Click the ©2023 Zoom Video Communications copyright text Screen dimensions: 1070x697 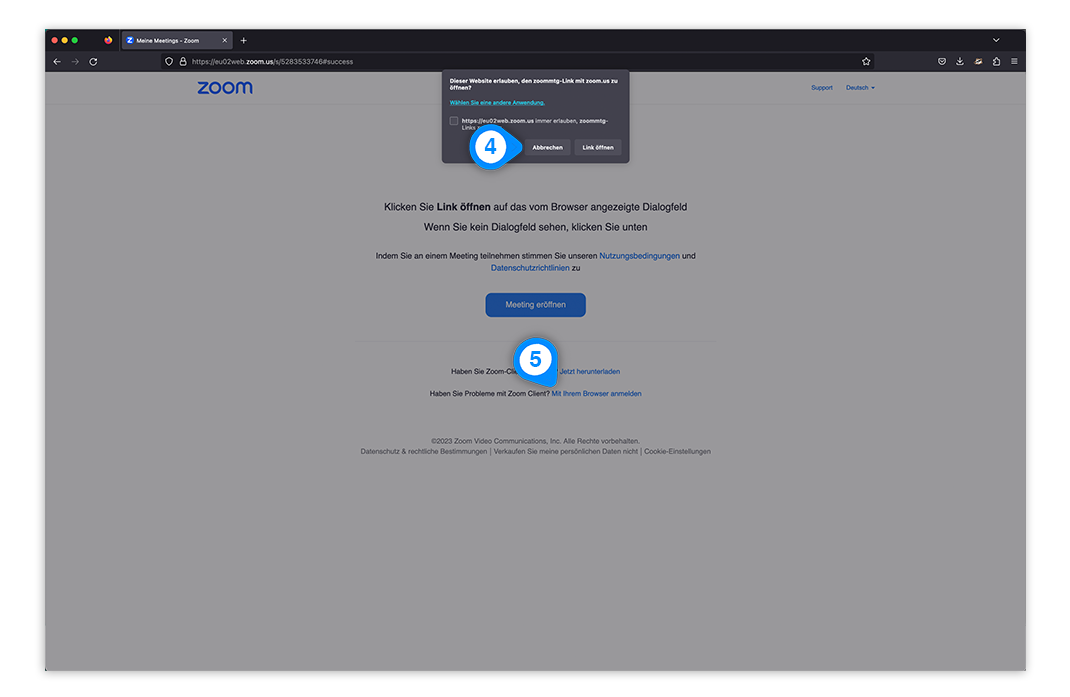click(x=536, y=441)
